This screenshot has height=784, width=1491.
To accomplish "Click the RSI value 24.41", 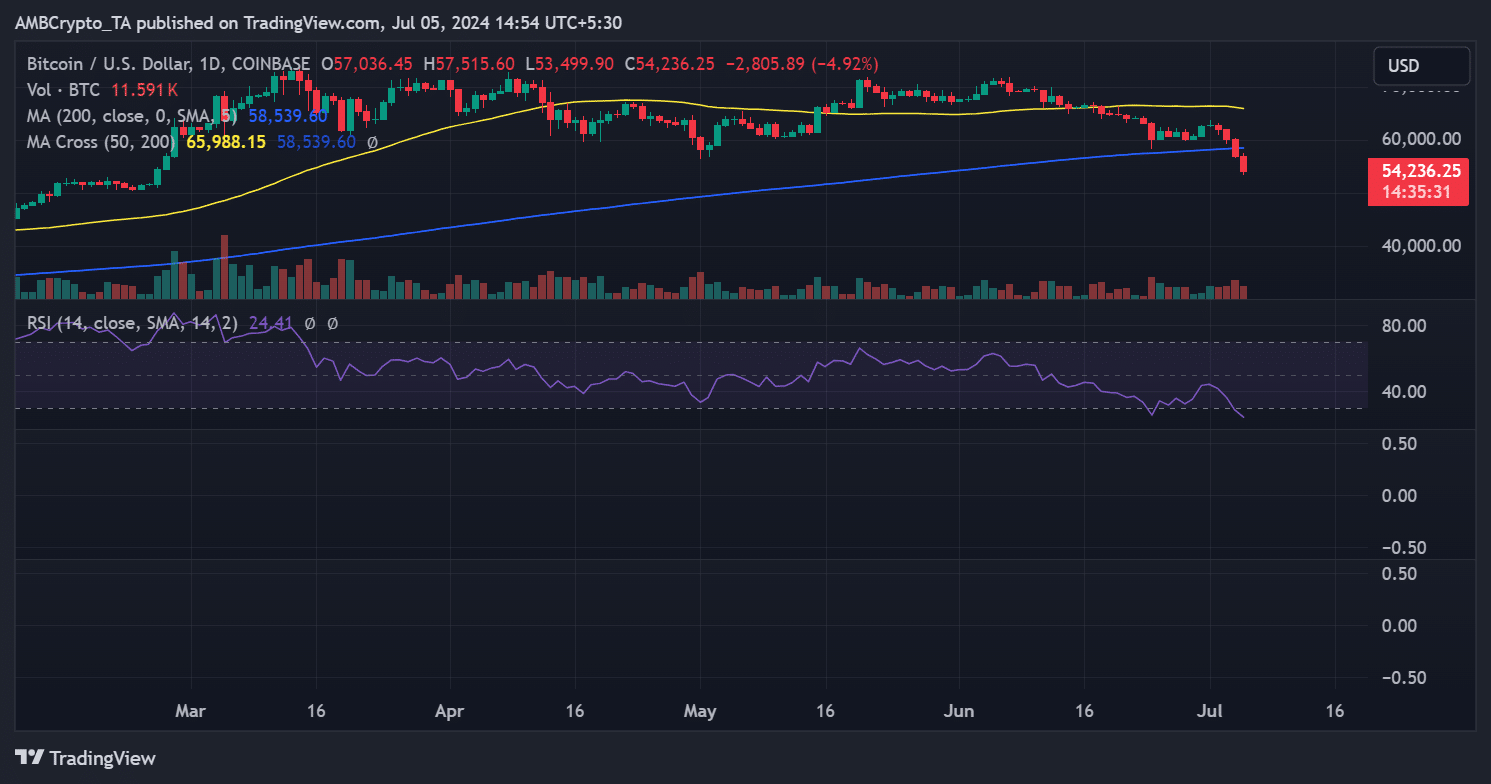I will 270,324.
